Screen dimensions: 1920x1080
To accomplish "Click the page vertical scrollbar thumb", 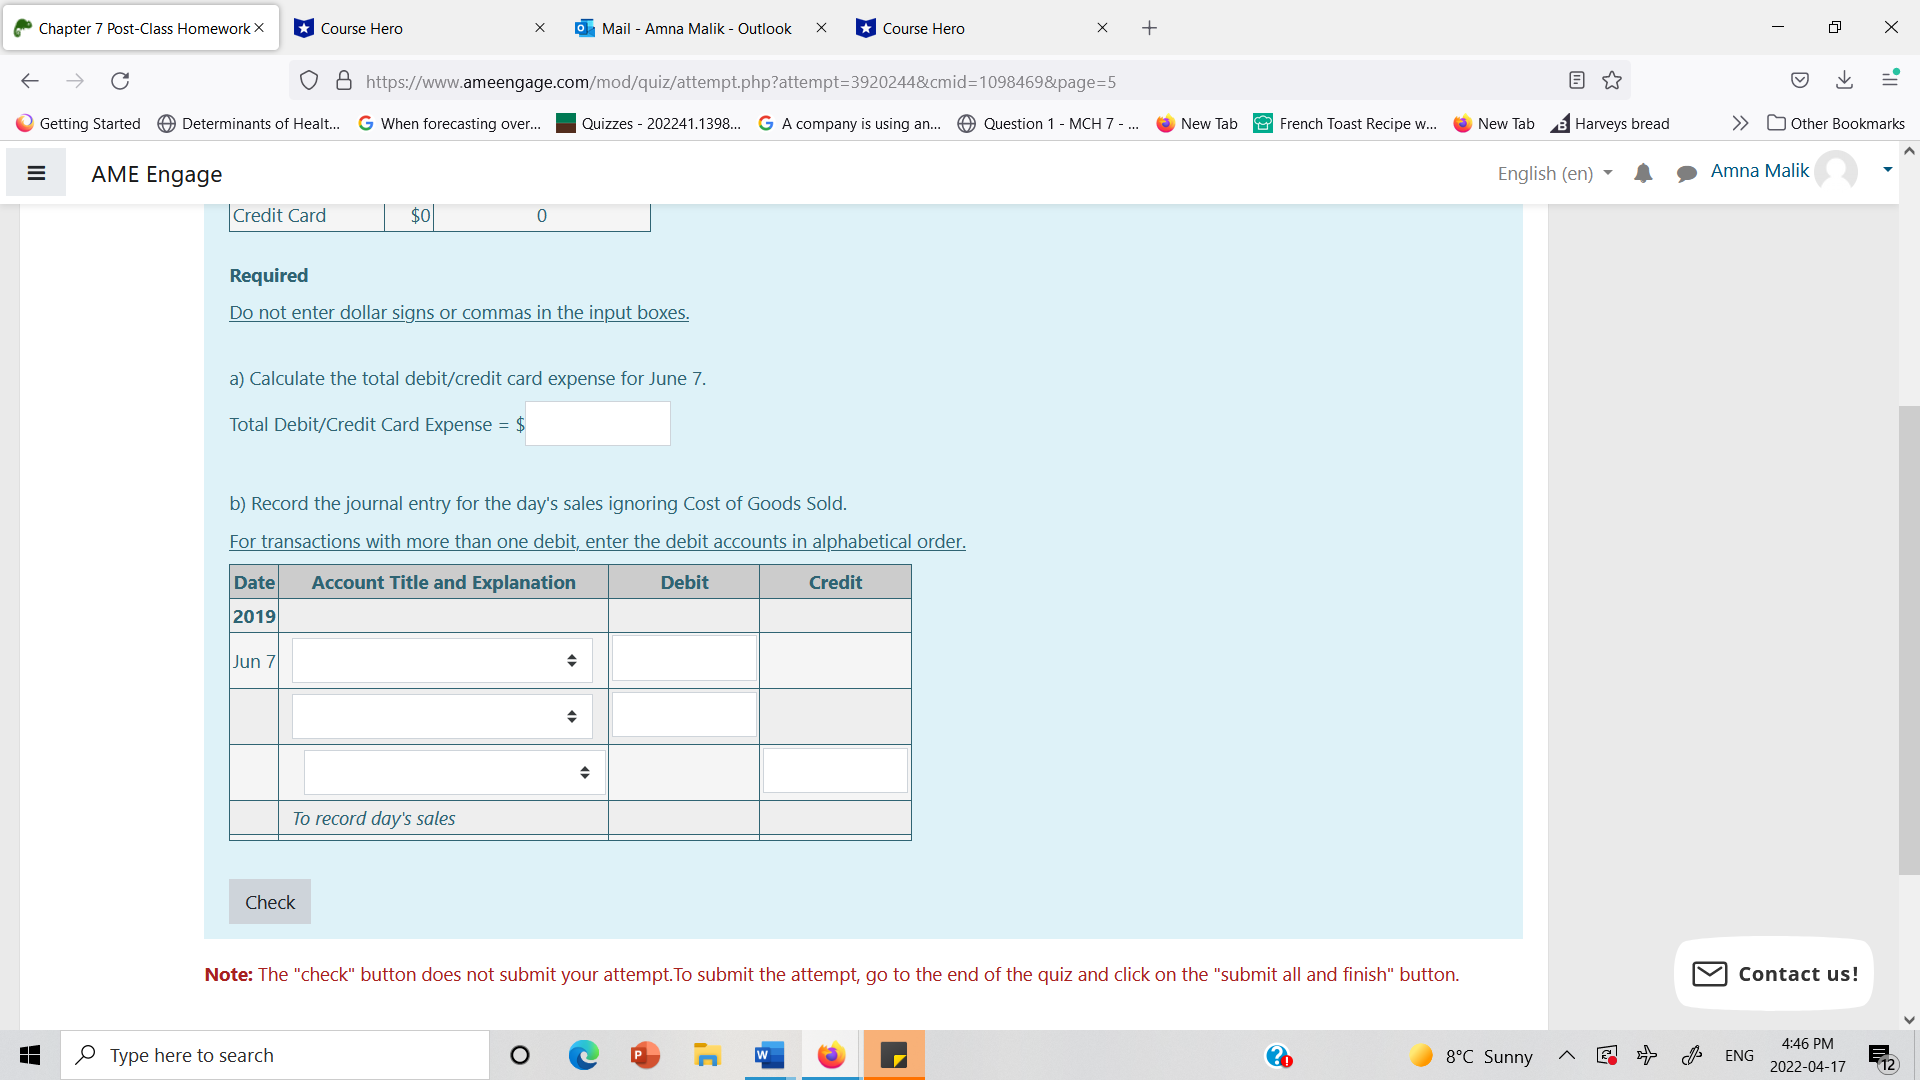I will pos(1908,640).
